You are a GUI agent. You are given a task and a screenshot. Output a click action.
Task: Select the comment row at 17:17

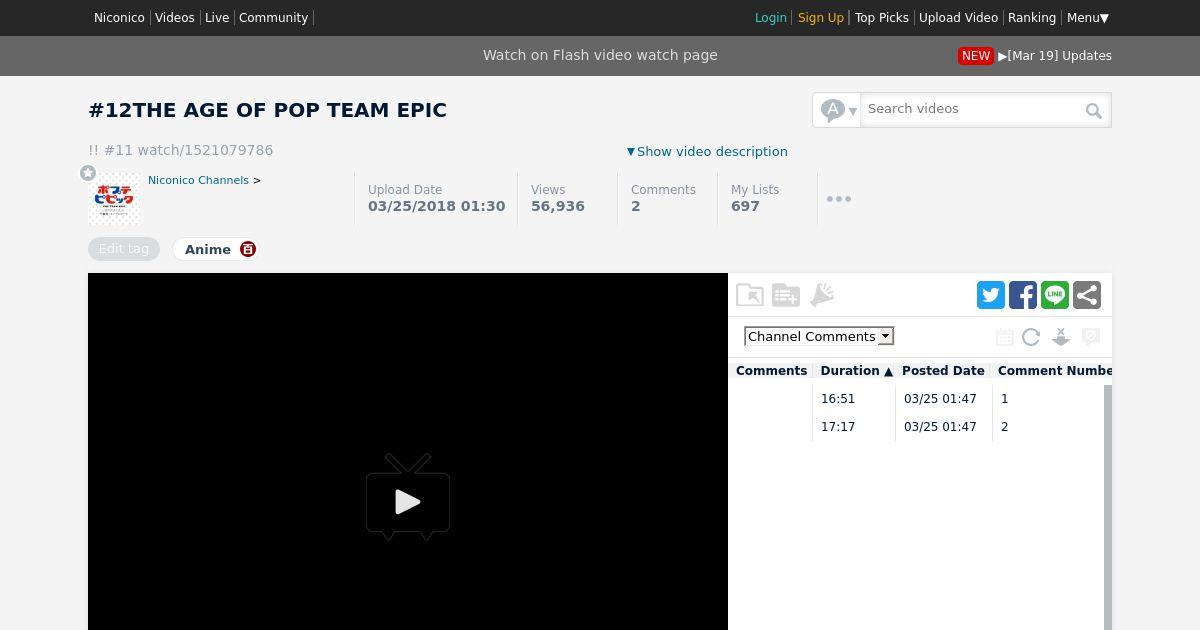[916, 427]
